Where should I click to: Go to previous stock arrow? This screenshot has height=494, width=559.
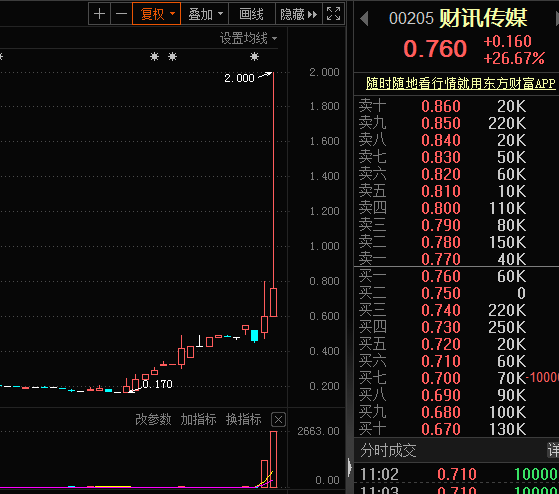click(x=364, y=19)
